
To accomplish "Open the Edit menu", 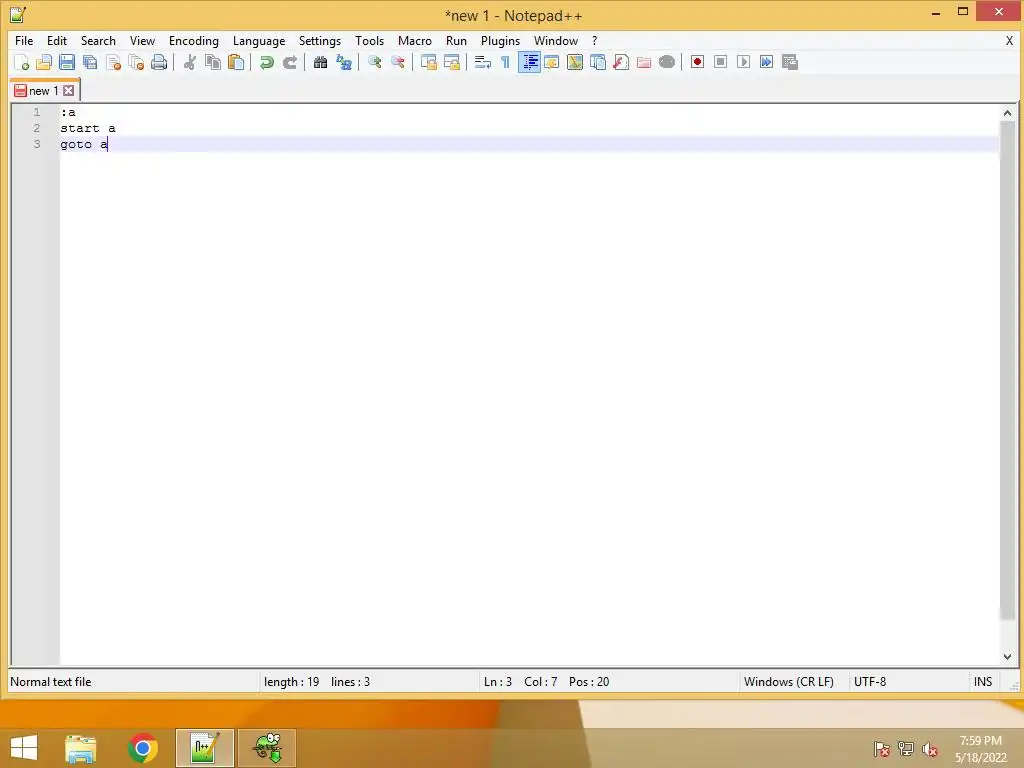I will [x=57, y=40].
